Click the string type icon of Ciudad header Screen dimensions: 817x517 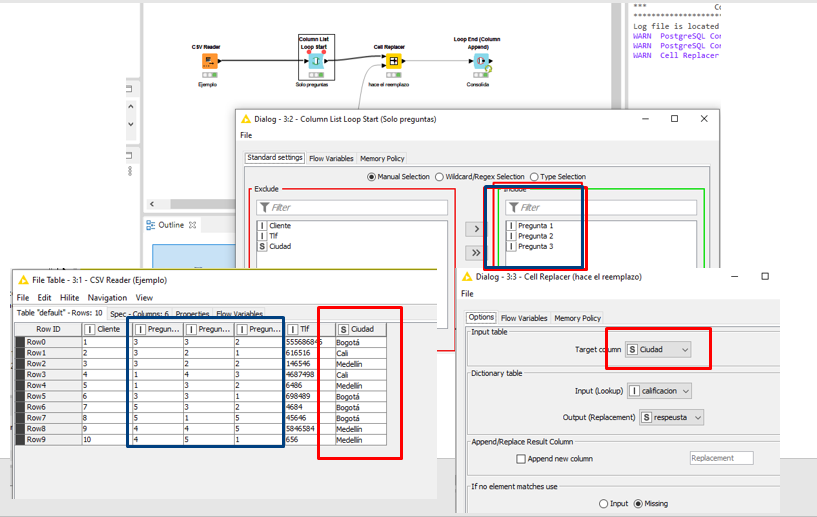(343, 329)
